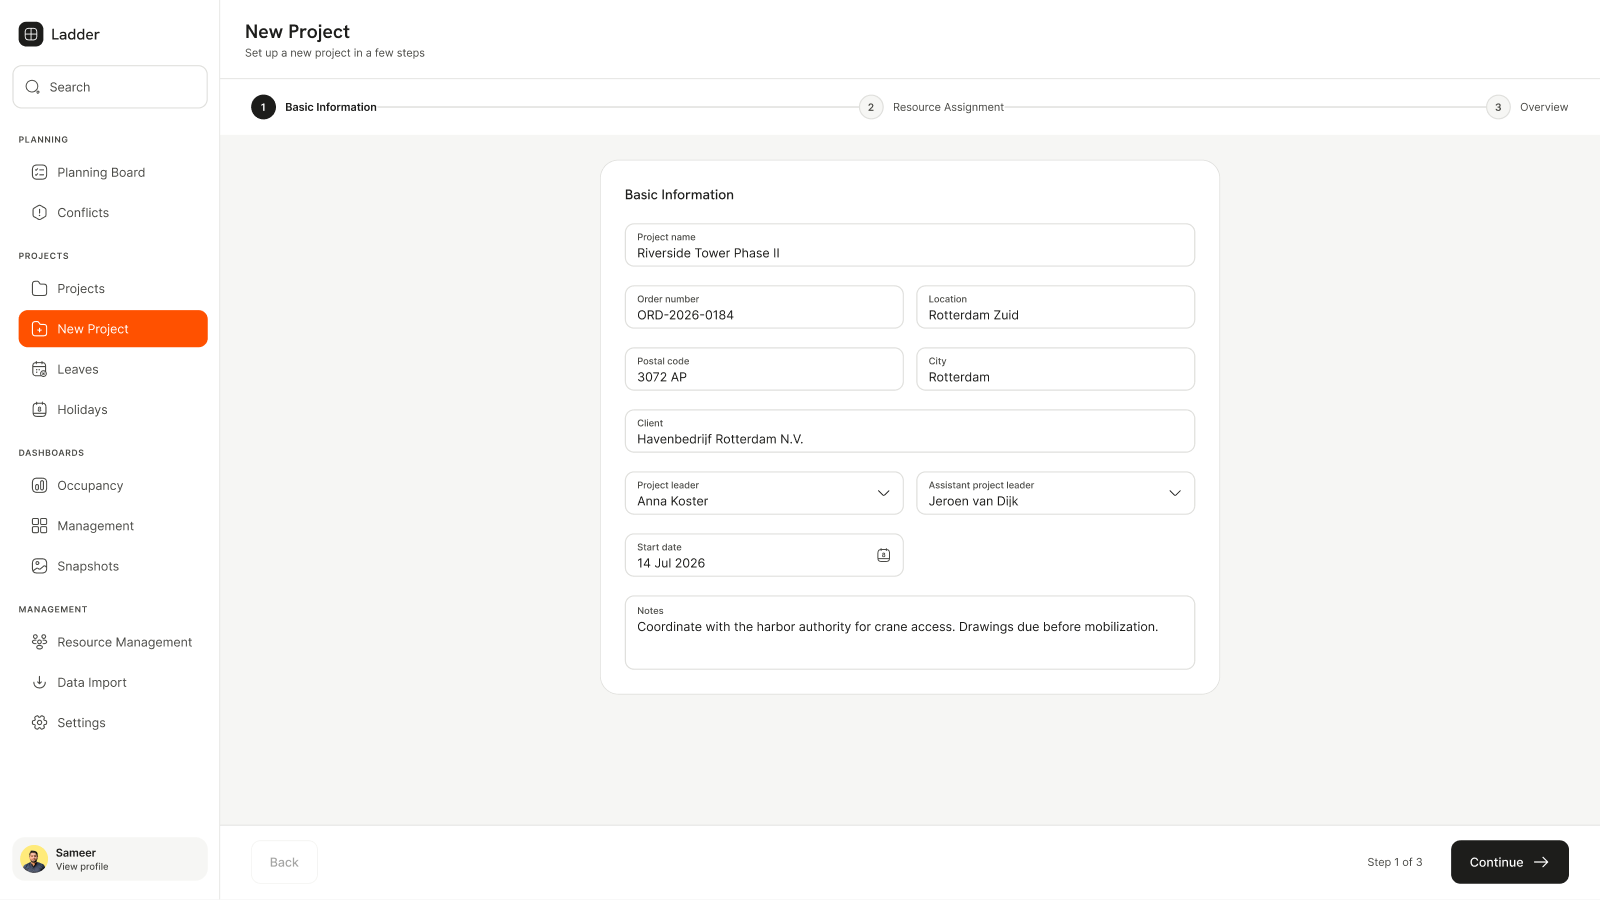This screenshot has height=900, width=1600.
Task: Click the Search input box
Action: pos(110,87)
